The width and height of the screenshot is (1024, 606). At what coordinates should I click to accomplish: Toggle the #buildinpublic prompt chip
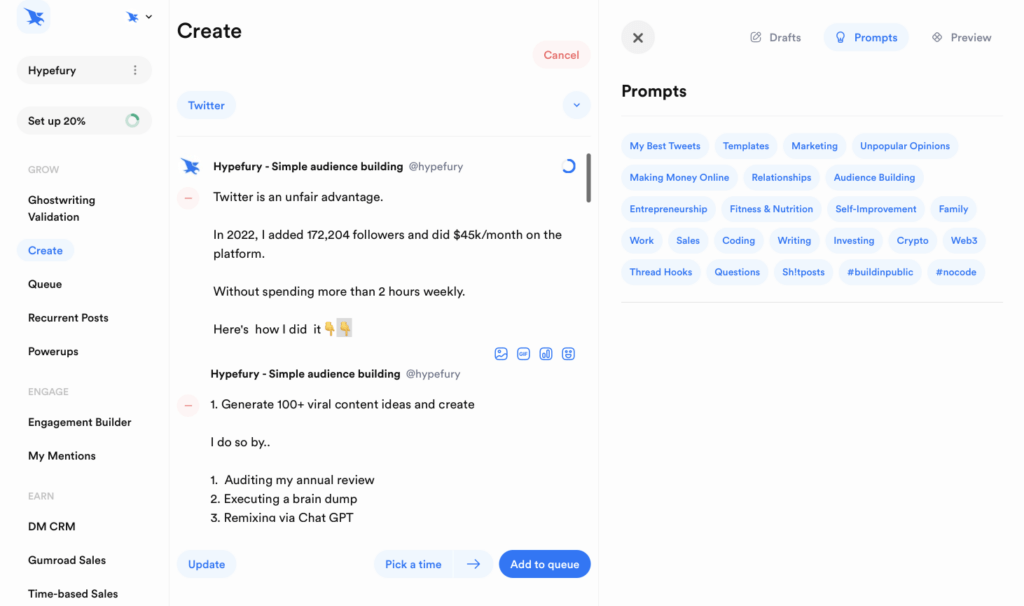click(880, 272)
